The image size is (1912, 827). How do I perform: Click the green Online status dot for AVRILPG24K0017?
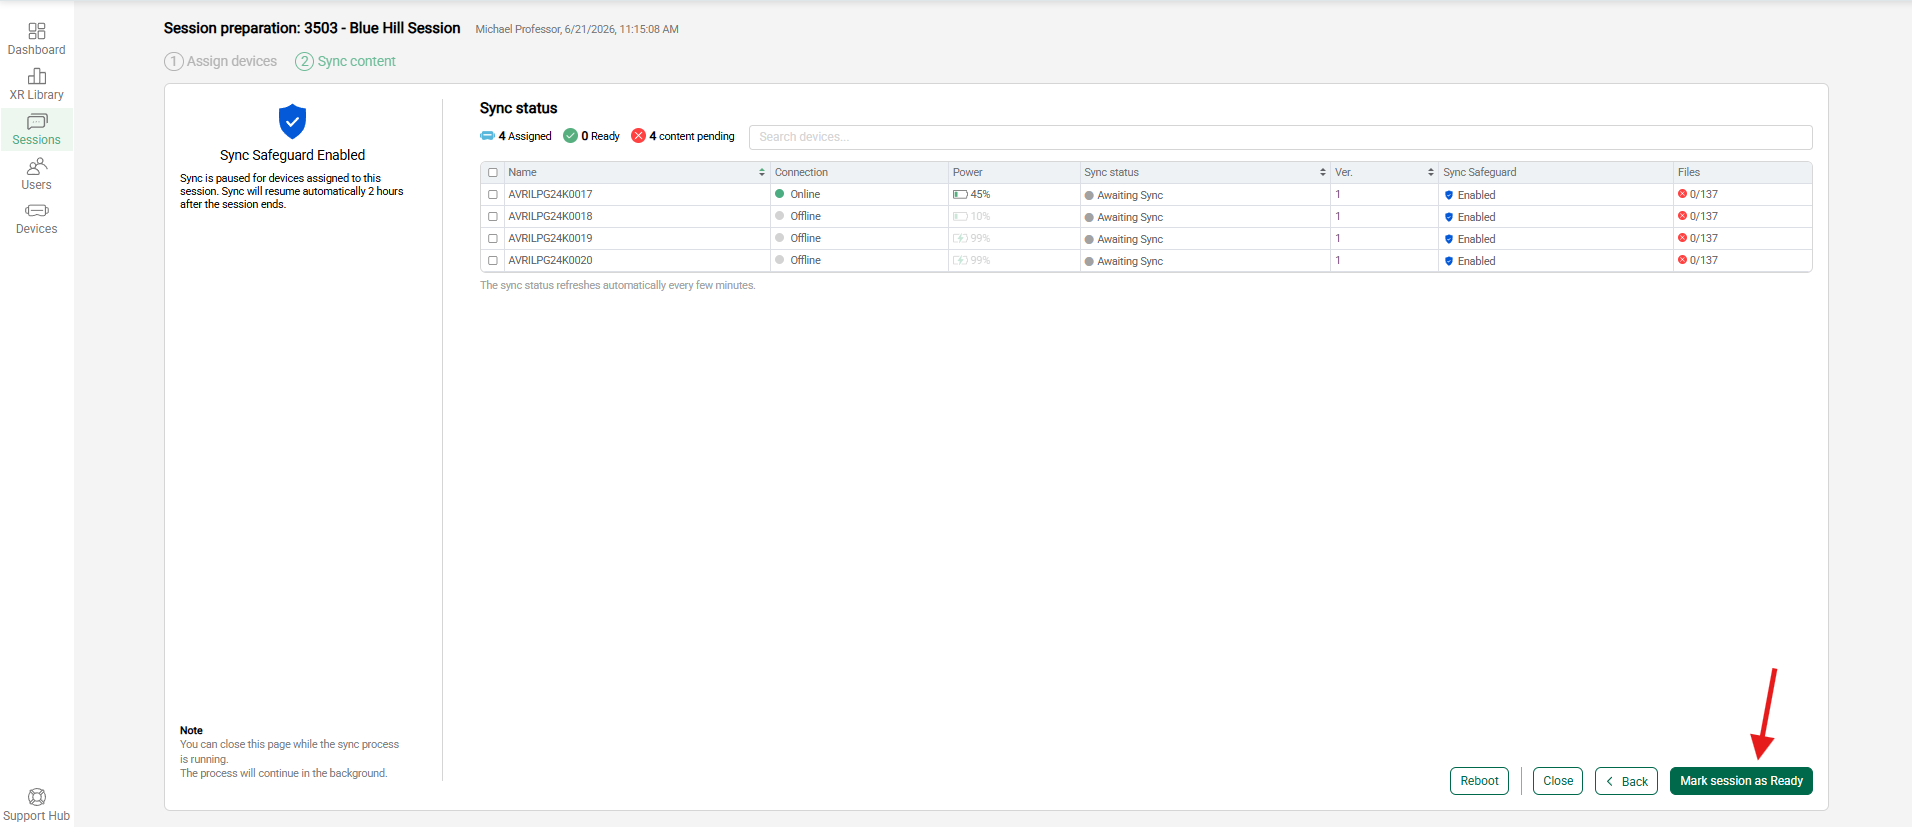(x=780, y=194)
